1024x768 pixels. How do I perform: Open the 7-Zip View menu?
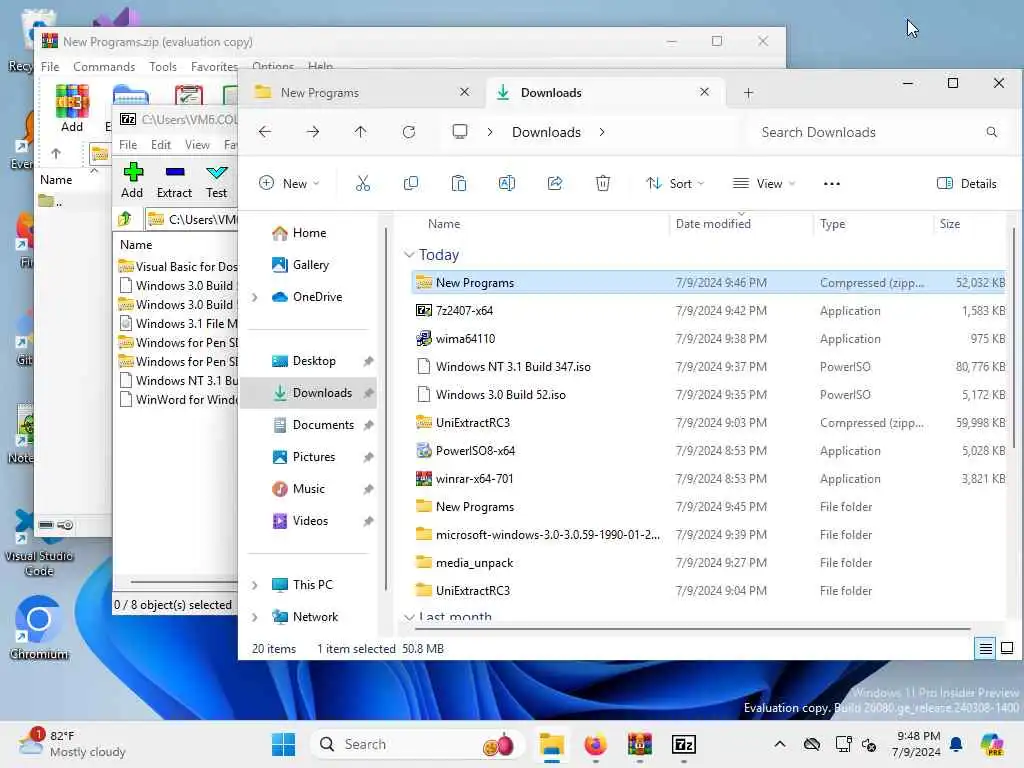[197, 145]
